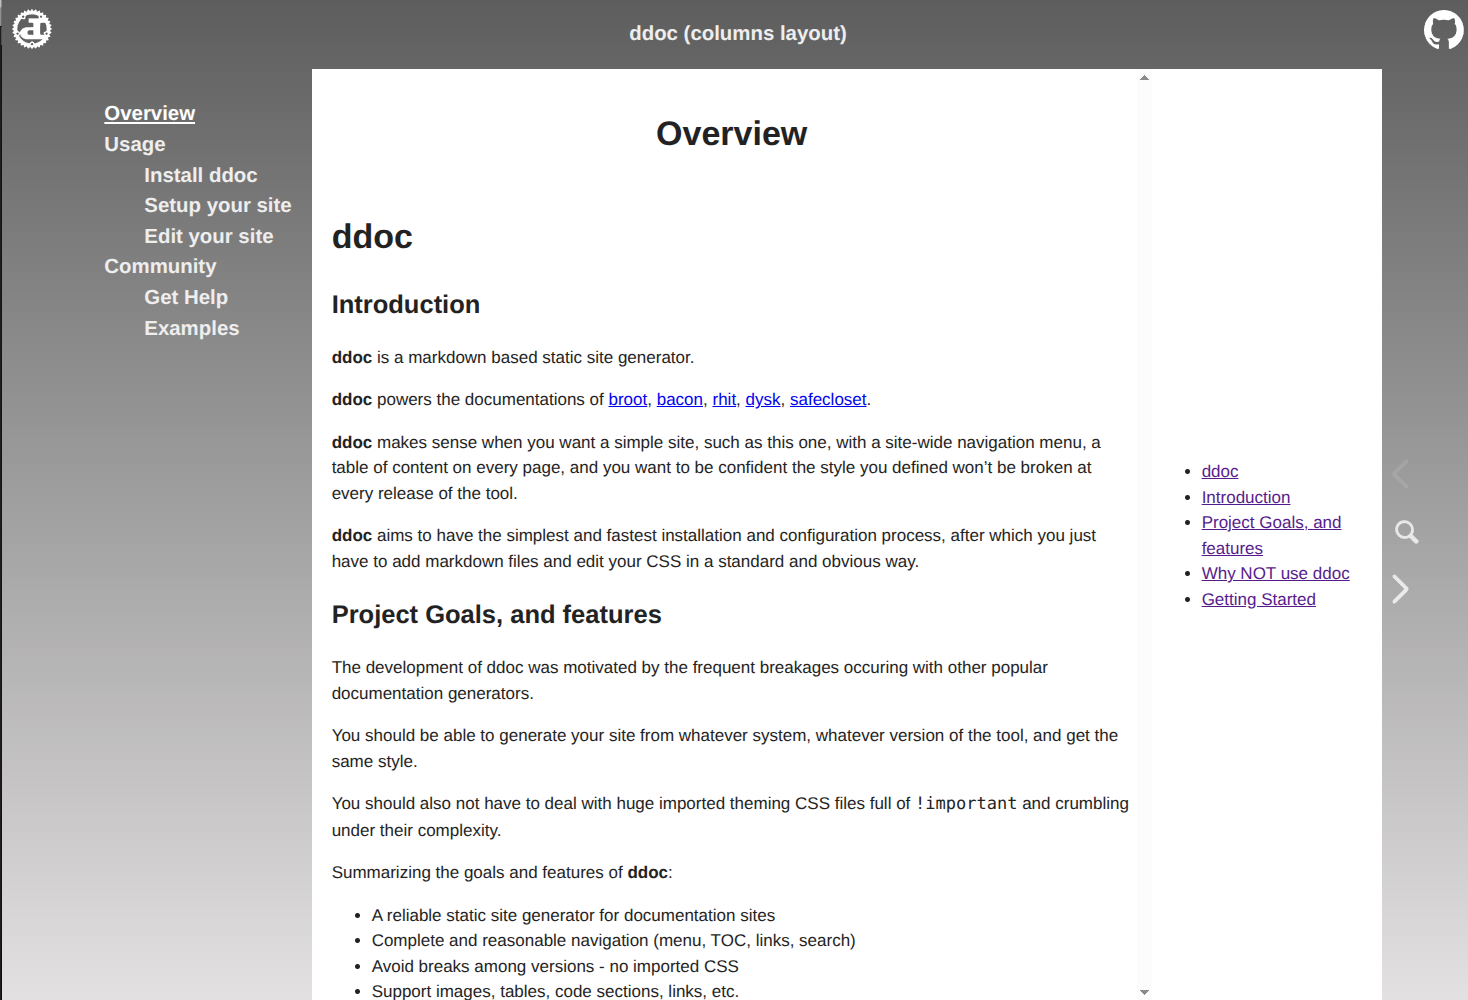Open the Install ddoc page
1468x1000 pixels.
200,175
